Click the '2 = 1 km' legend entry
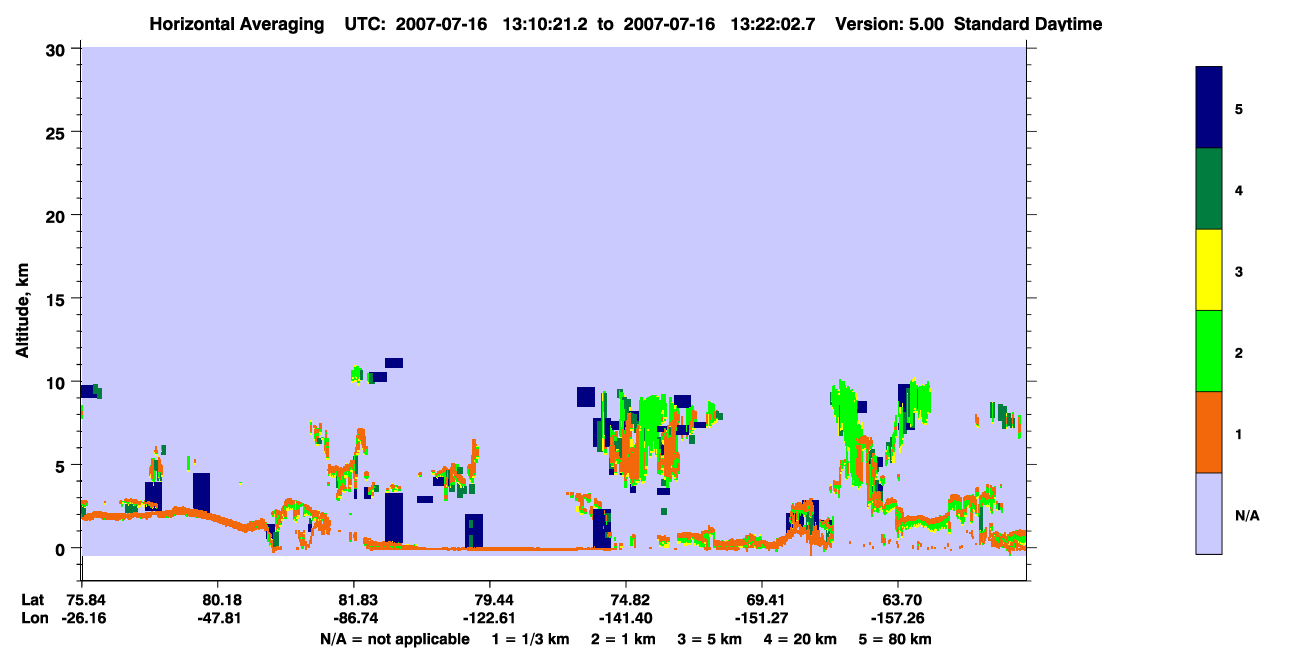 click(x=623, y=639)
